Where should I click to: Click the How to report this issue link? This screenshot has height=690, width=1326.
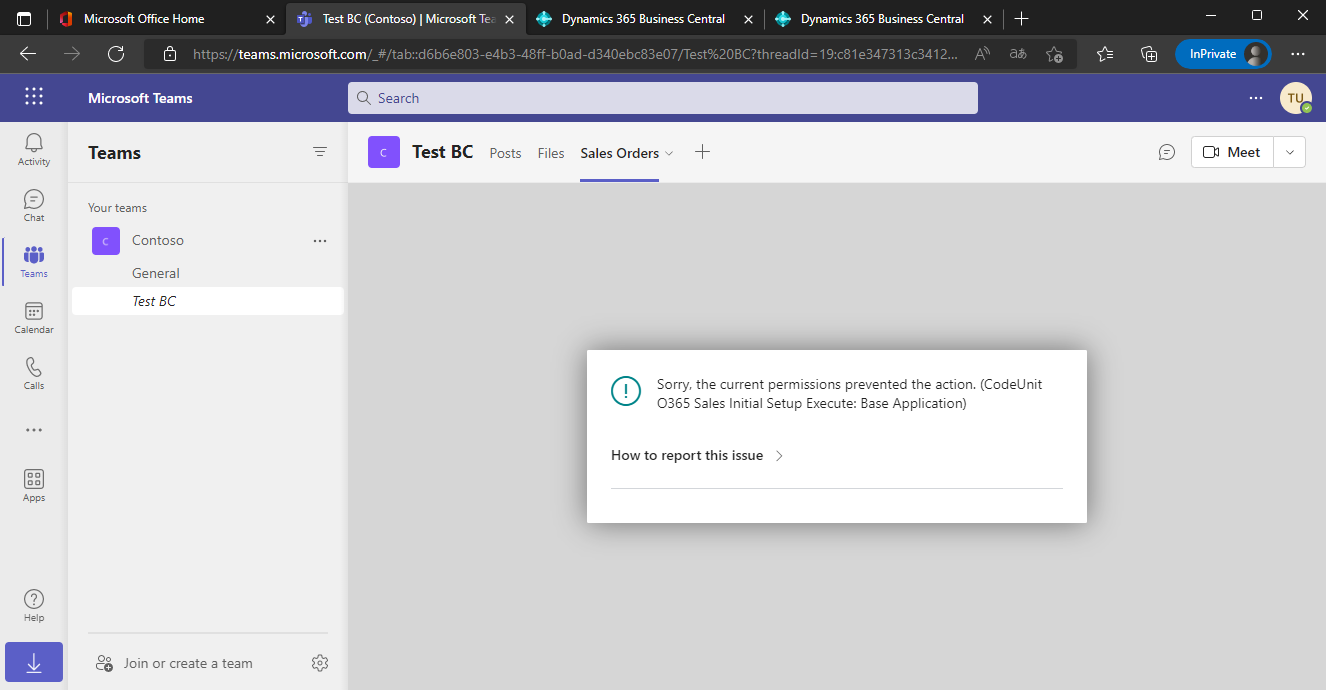pyautogui.click(x=688, y=455)
